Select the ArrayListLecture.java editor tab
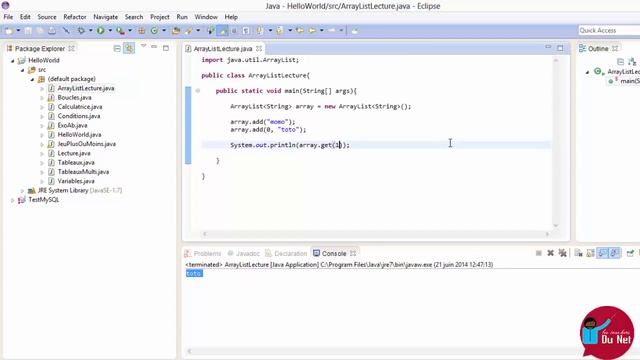Screen dimensions: 640x360 223,49
